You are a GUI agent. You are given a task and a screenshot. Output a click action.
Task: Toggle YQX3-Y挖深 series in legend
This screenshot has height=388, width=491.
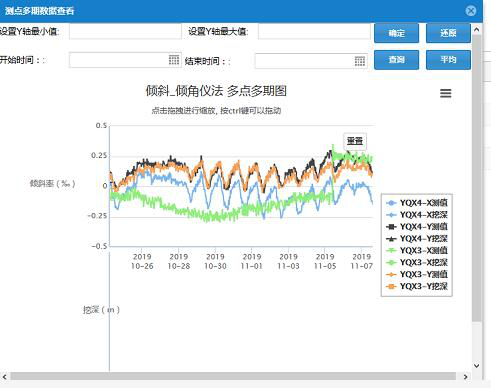click(417, 286)
